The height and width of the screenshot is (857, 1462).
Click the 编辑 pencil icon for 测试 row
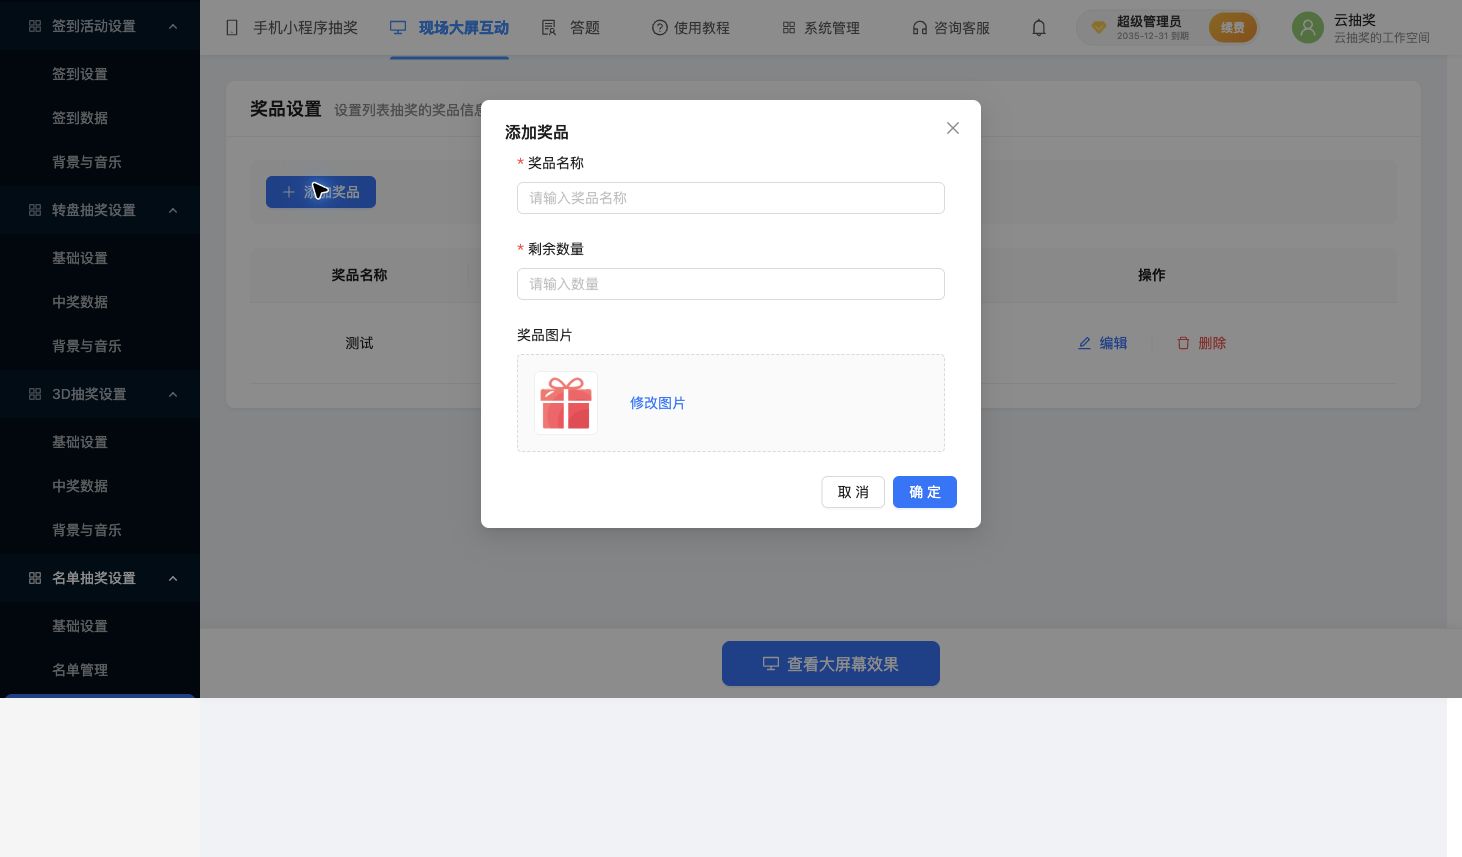coord(1084,343)
